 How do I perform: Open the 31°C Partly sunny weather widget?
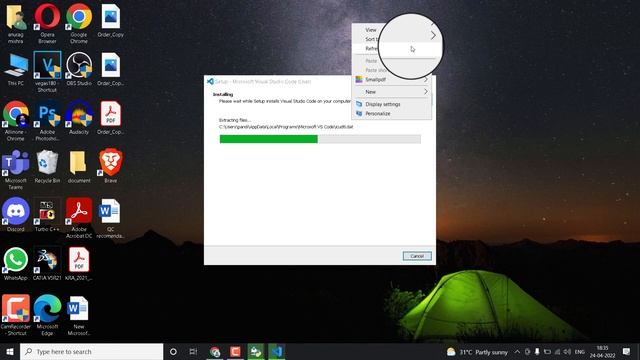(x=477, y=352)
